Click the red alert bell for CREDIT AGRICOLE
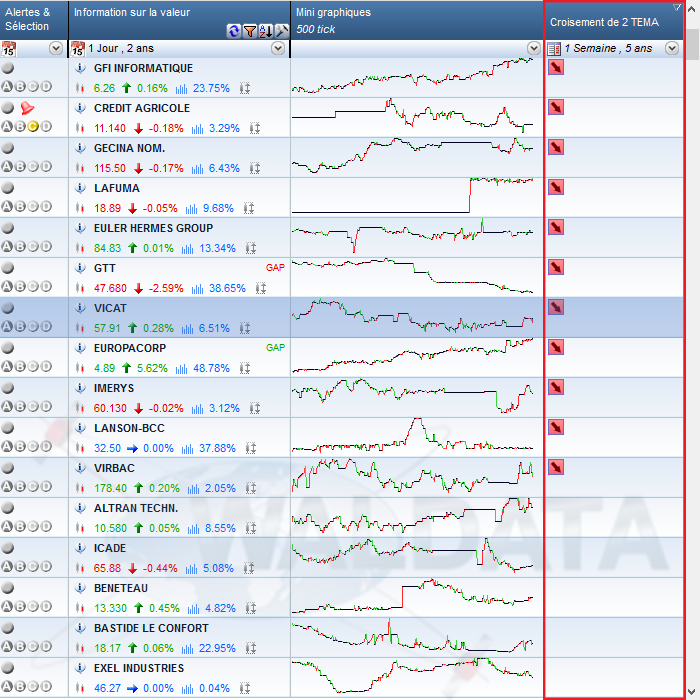Screen dimensions: 700x700 click(27, 108)
